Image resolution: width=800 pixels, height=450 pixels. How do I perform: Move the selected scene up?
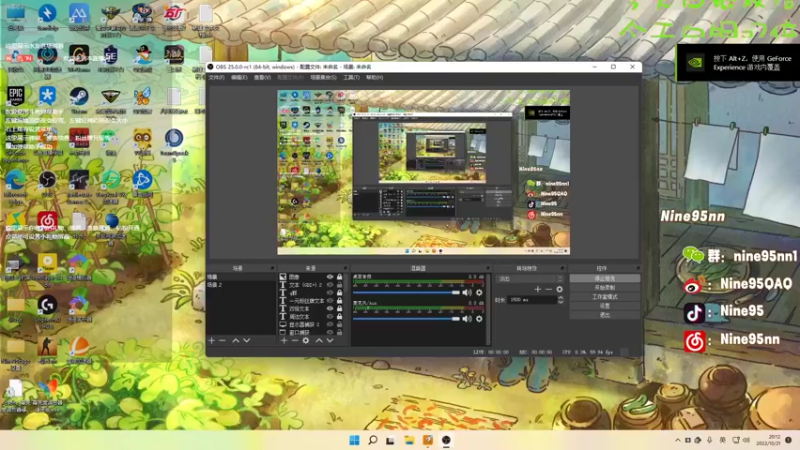click(236, 340)
